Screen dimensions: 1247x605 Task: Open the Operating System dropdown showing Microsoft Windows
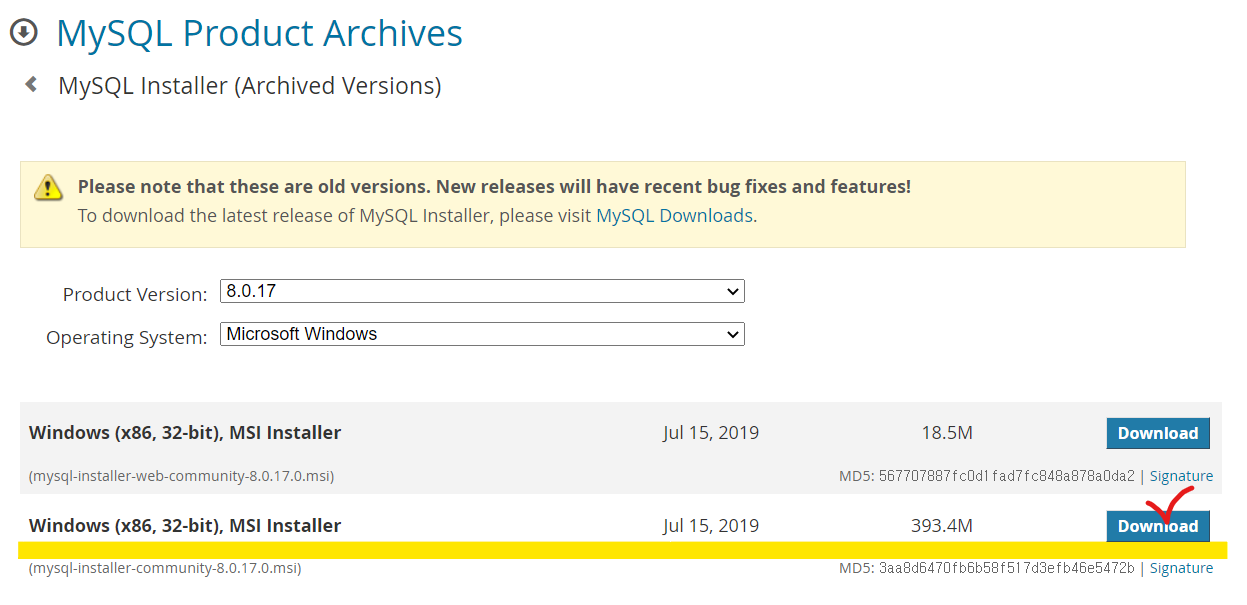click(x=482, y=334)
